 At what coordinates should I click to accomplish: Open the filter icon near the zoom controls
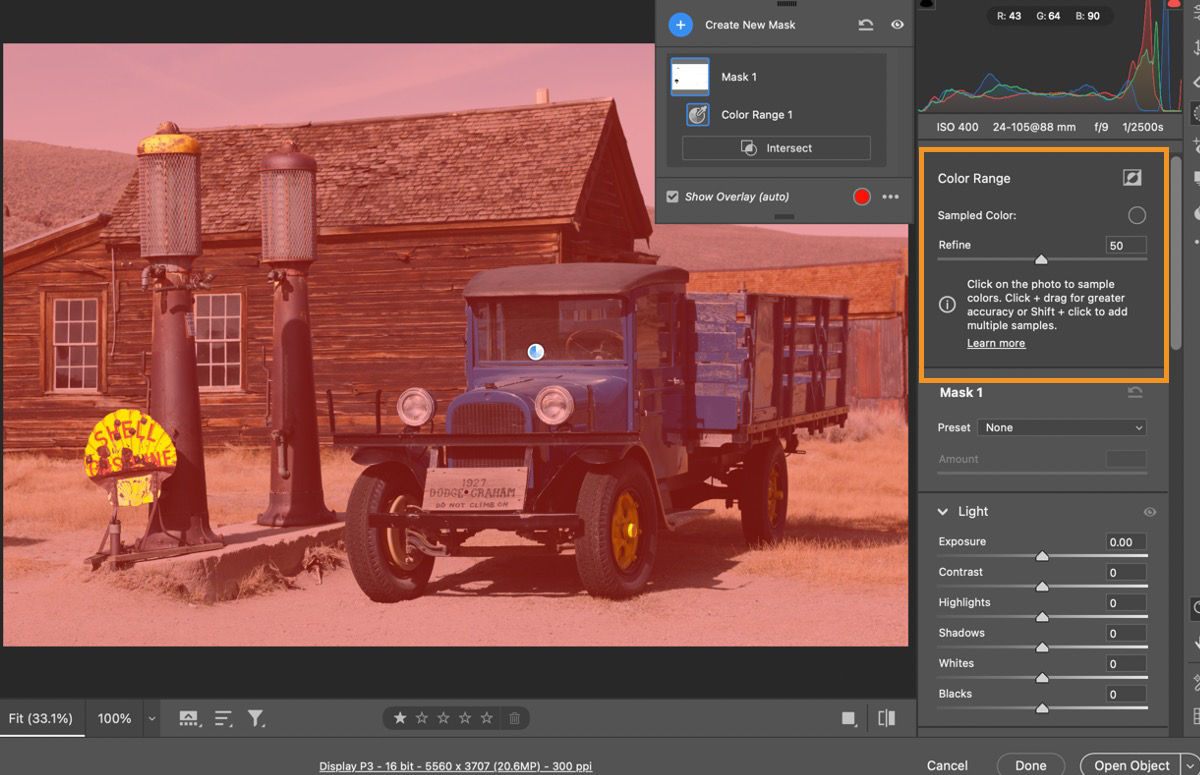(256, 718)
